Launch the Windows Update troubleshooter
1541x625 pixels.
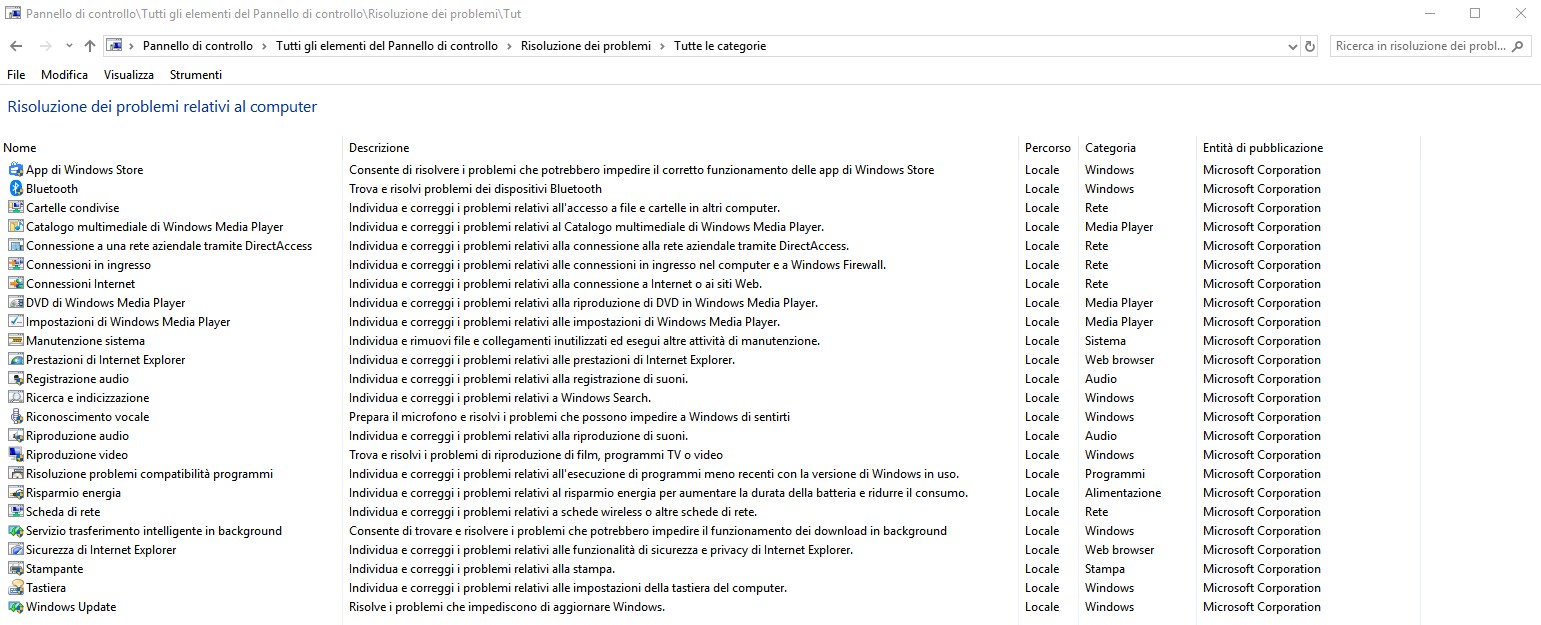[71, 607]
